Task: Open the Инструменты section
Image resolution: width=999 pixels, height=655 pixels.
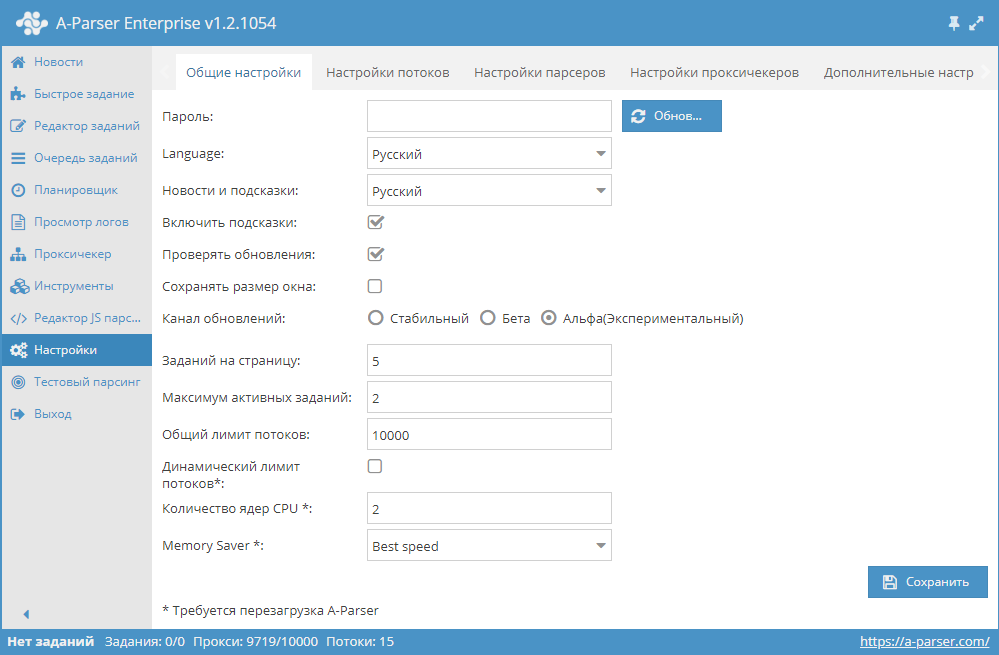Action: point(76,286)
